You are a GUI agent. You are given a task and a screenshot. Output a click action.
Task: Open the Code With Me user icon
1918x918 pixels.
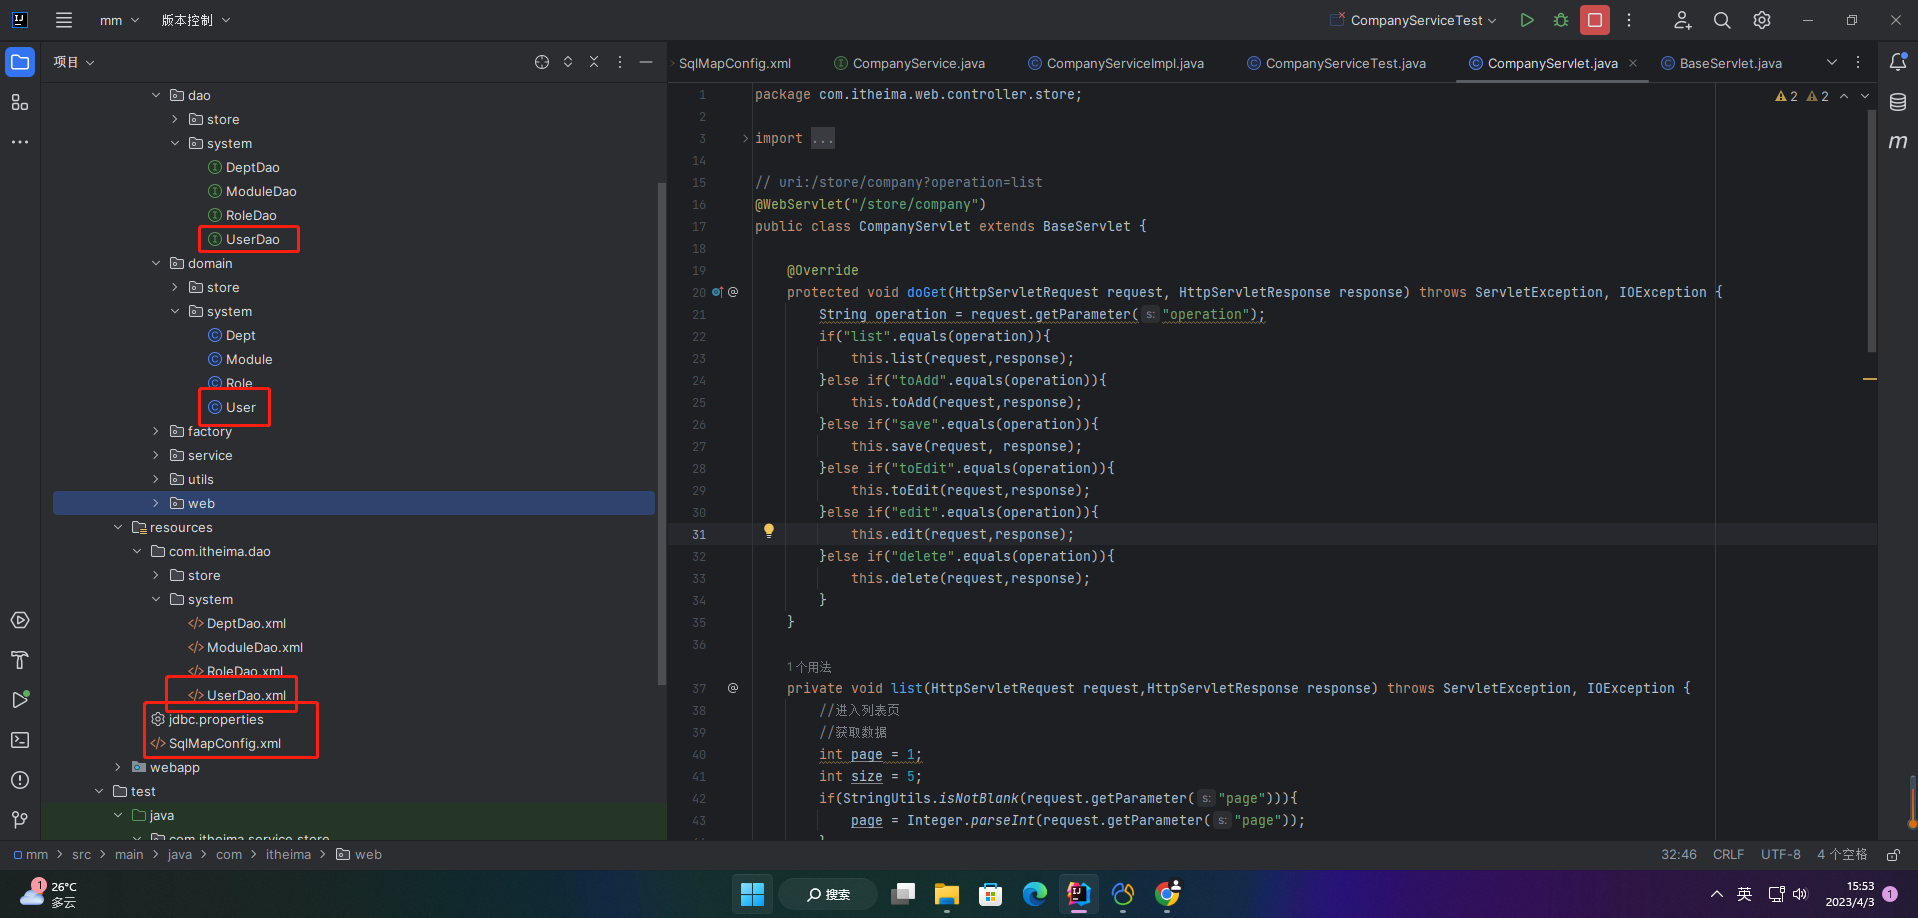coord(1683,20)
